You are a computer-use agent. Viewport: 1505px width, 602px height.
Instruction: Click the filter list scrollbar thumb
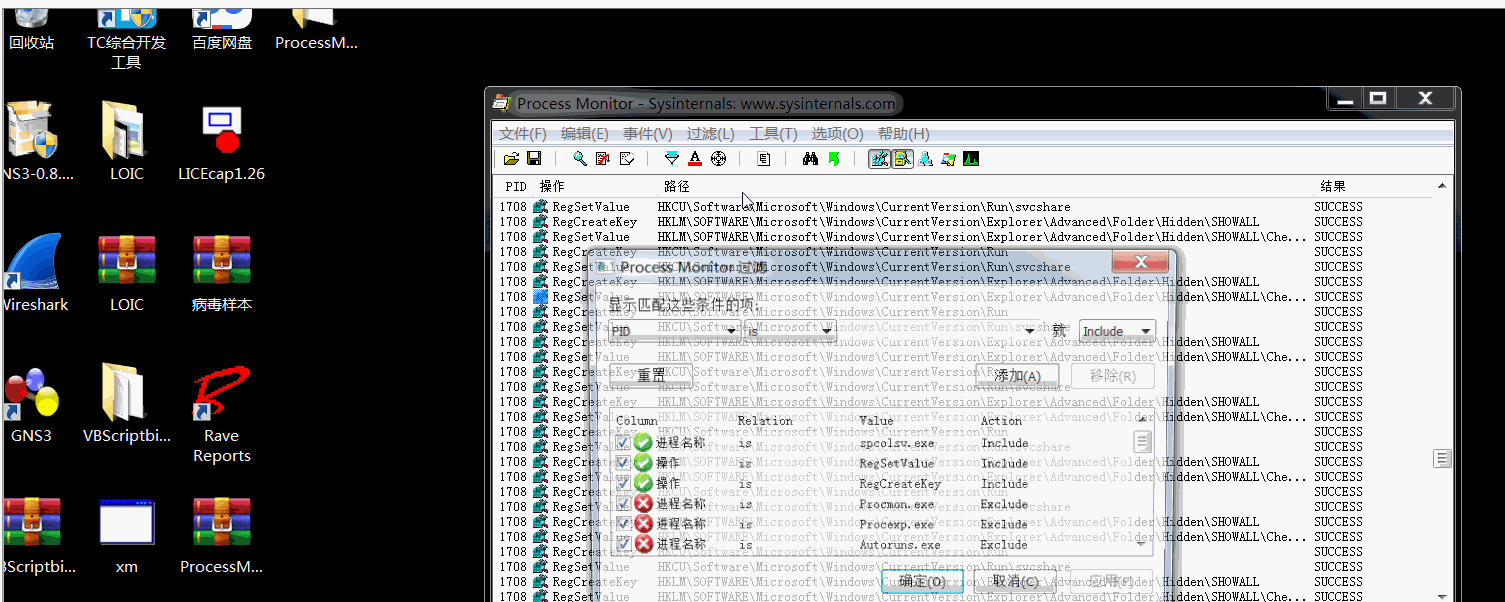pos(1142,441)
